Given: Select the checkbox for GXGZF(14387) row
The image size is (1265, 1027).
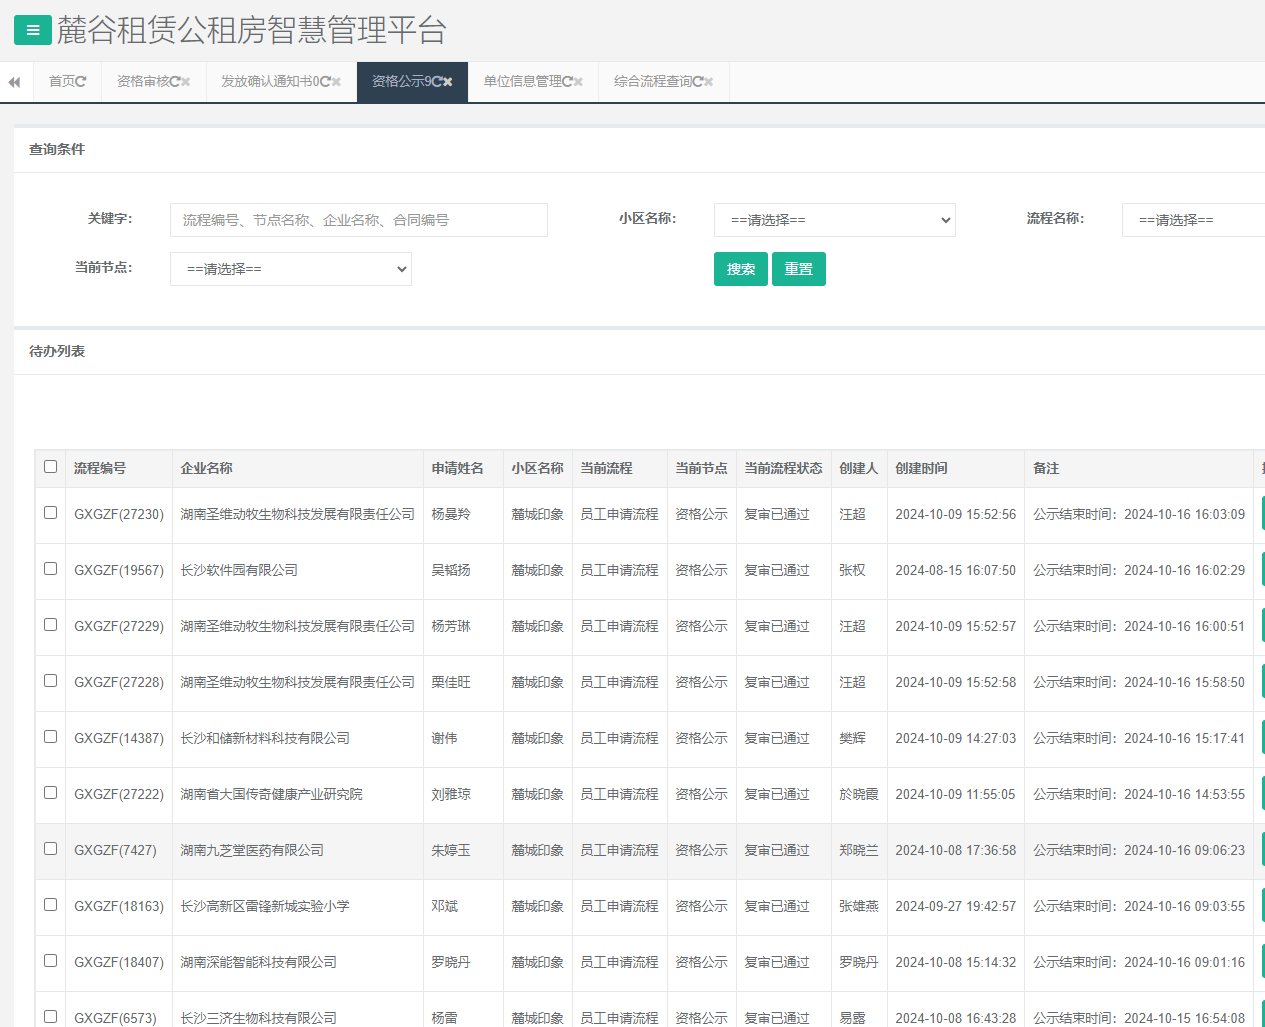Looking at the screenshot, I should (51, 737).
